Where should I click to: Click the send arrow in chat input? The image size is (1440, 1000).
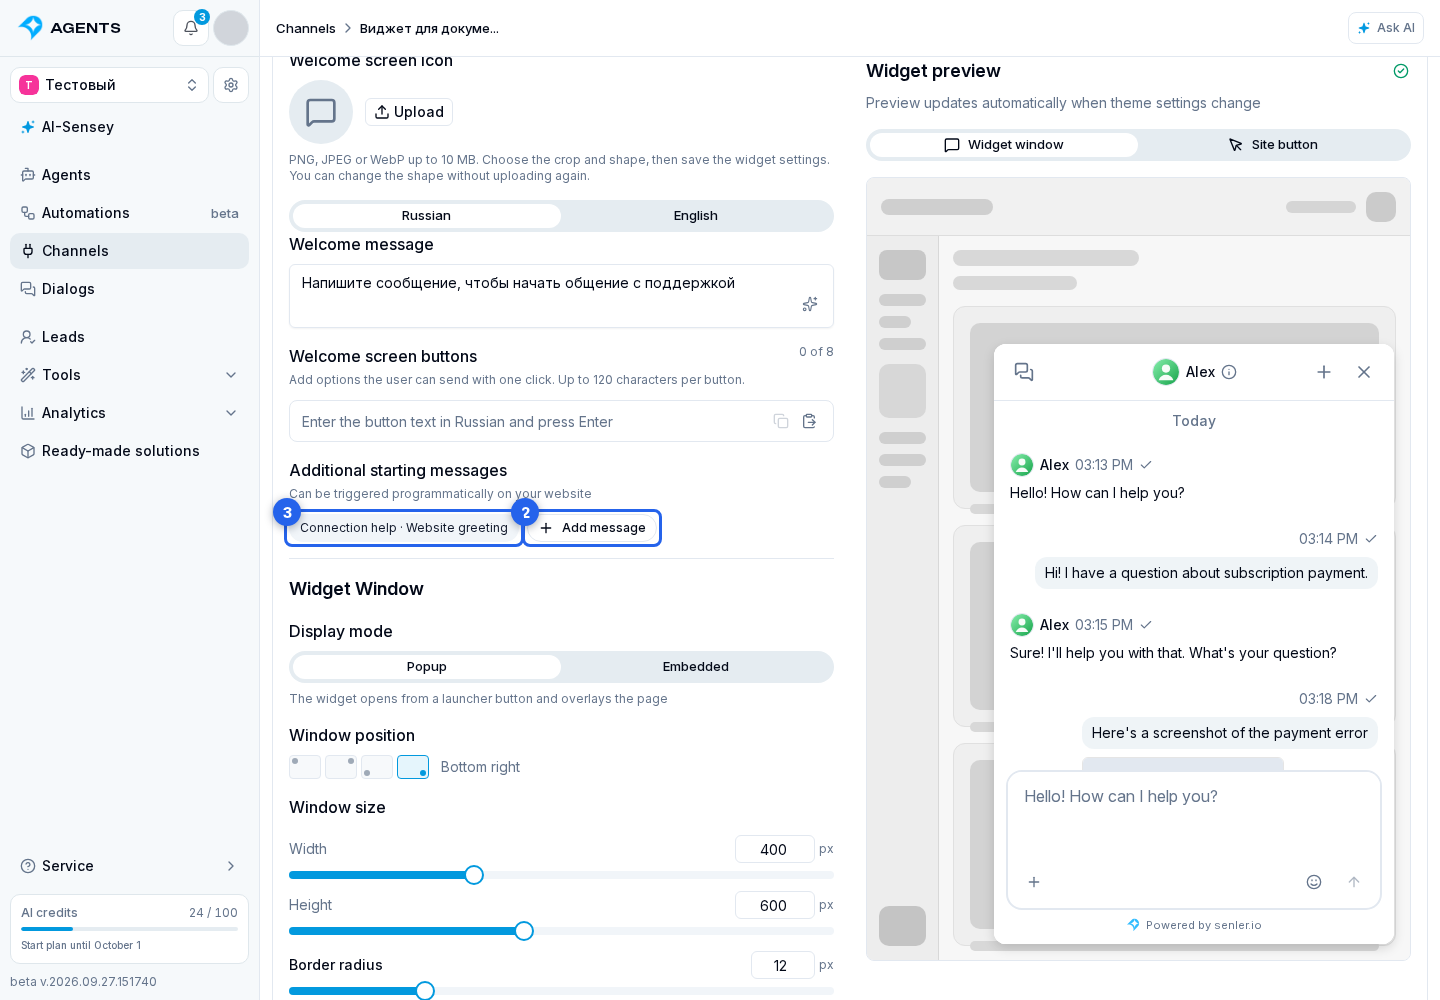click(x=1354, y=882)
